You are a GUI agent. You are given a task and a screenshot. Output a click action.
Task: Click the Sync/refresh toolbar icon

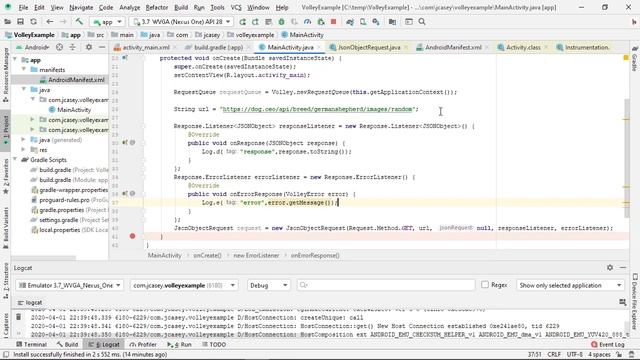[x=33, y=22]
